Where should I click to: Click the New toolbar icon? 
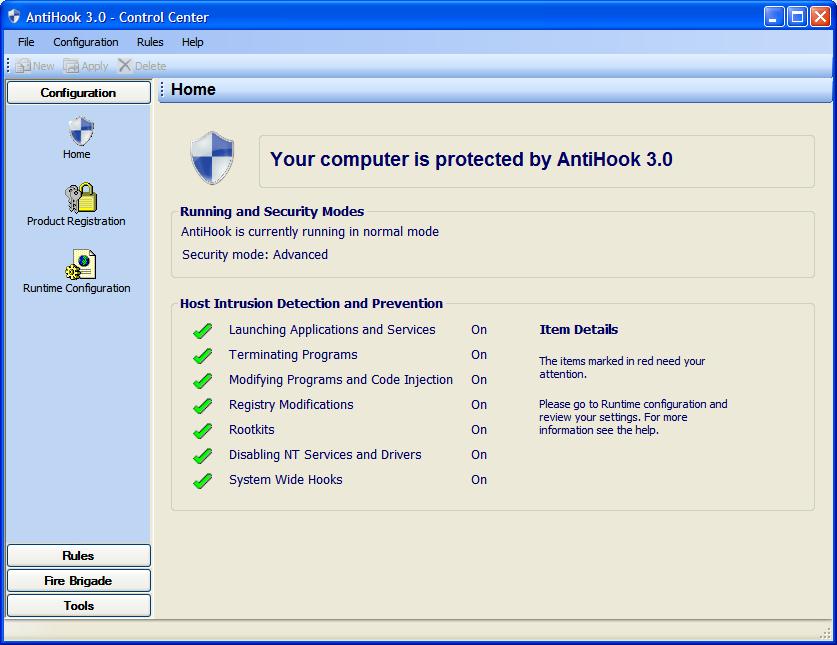click(23, 66)
